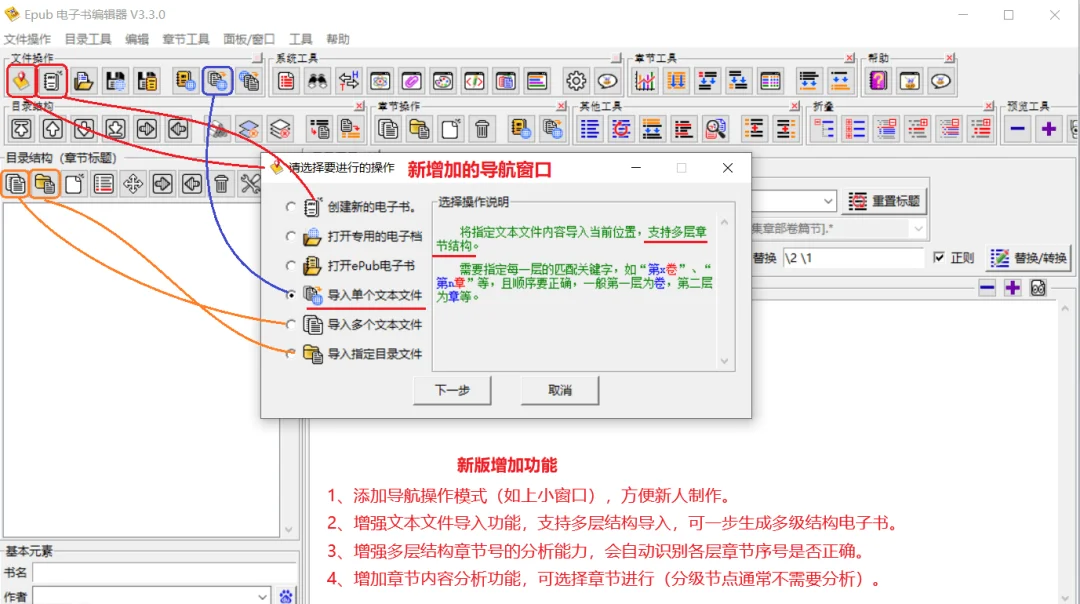The image size is (1080, 604).
Task: Click the move-up arrow in 目录结构 toolbar
Action: (52, 129)
